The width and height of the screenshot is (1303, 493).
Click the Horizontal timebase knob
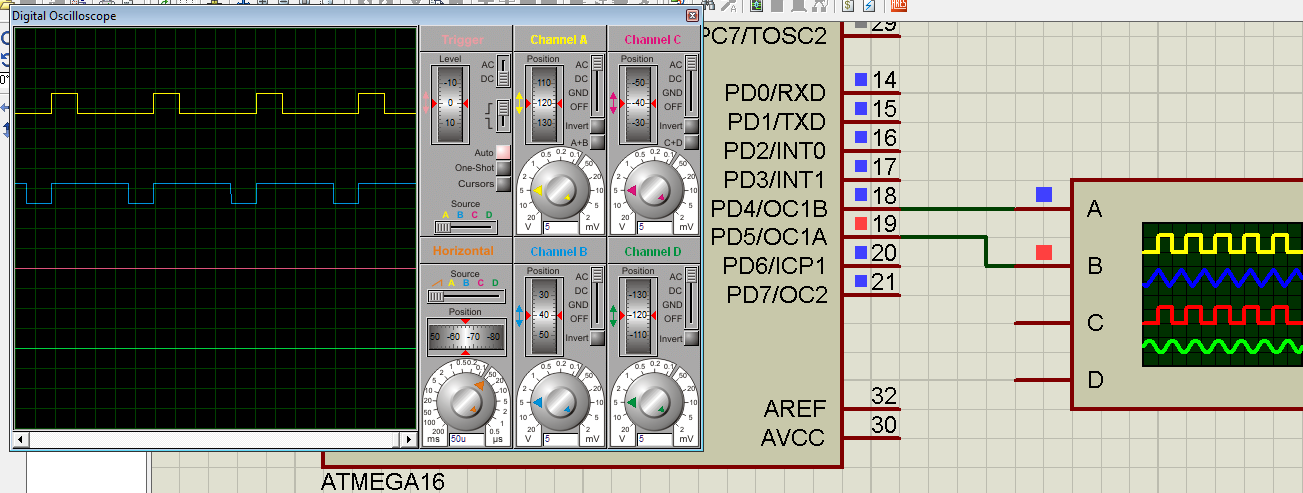(x=465, y=402)
